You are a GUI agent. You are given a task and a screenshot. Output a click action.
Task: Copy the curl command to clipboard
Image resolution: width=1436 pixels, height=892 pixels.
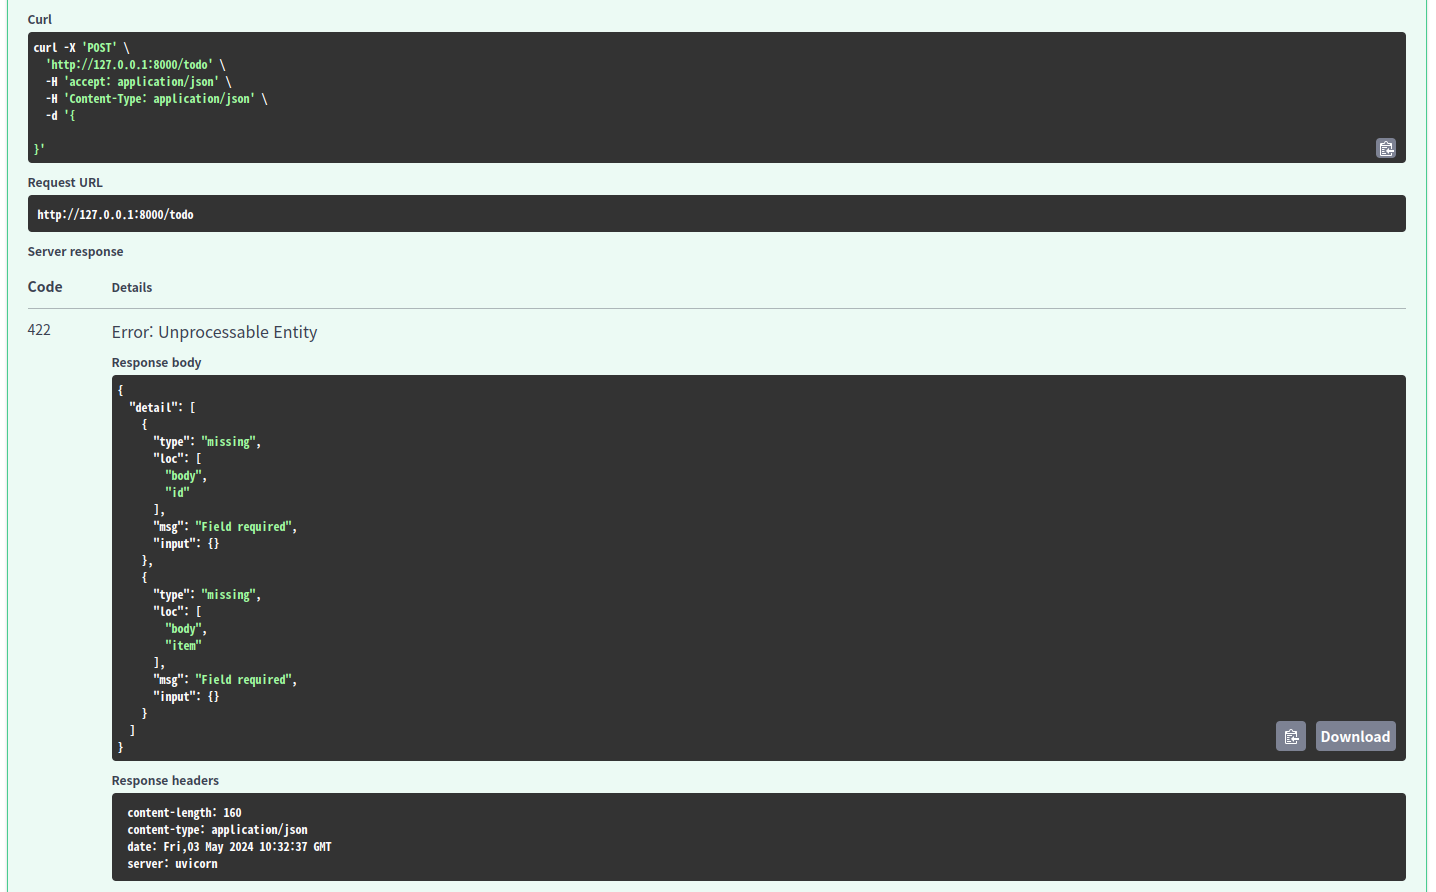[x=1386, y=148]
